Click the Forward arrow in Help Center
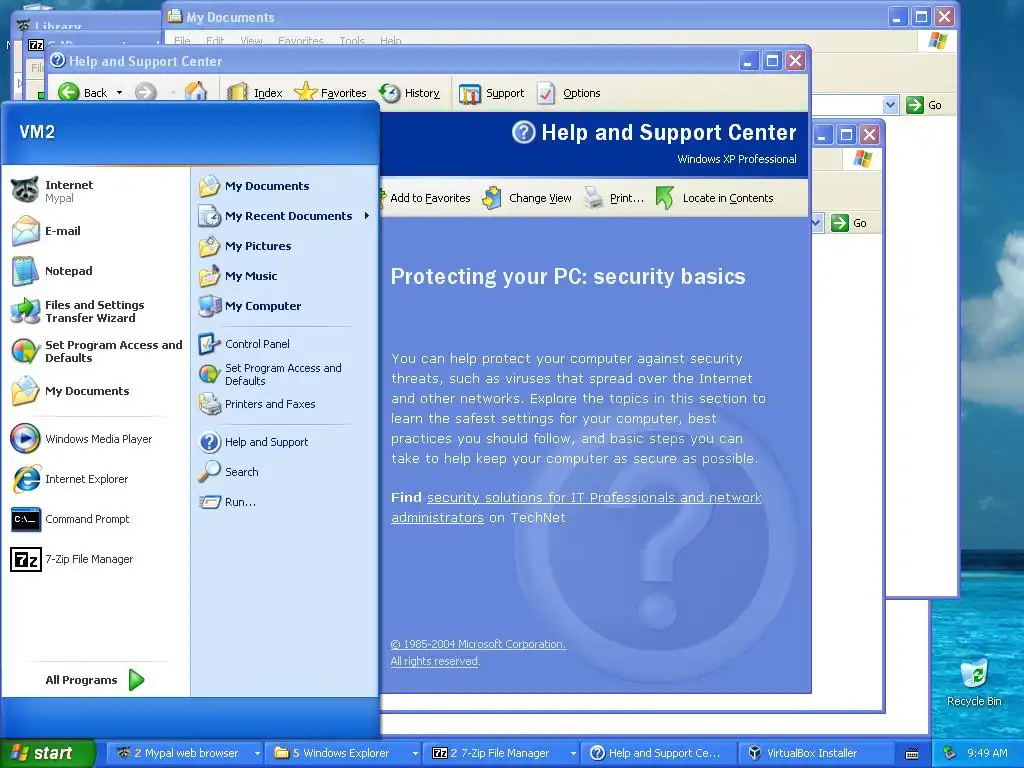This screenshot has height=768, width=1024. pyautogui.click(x=146, y=93)
